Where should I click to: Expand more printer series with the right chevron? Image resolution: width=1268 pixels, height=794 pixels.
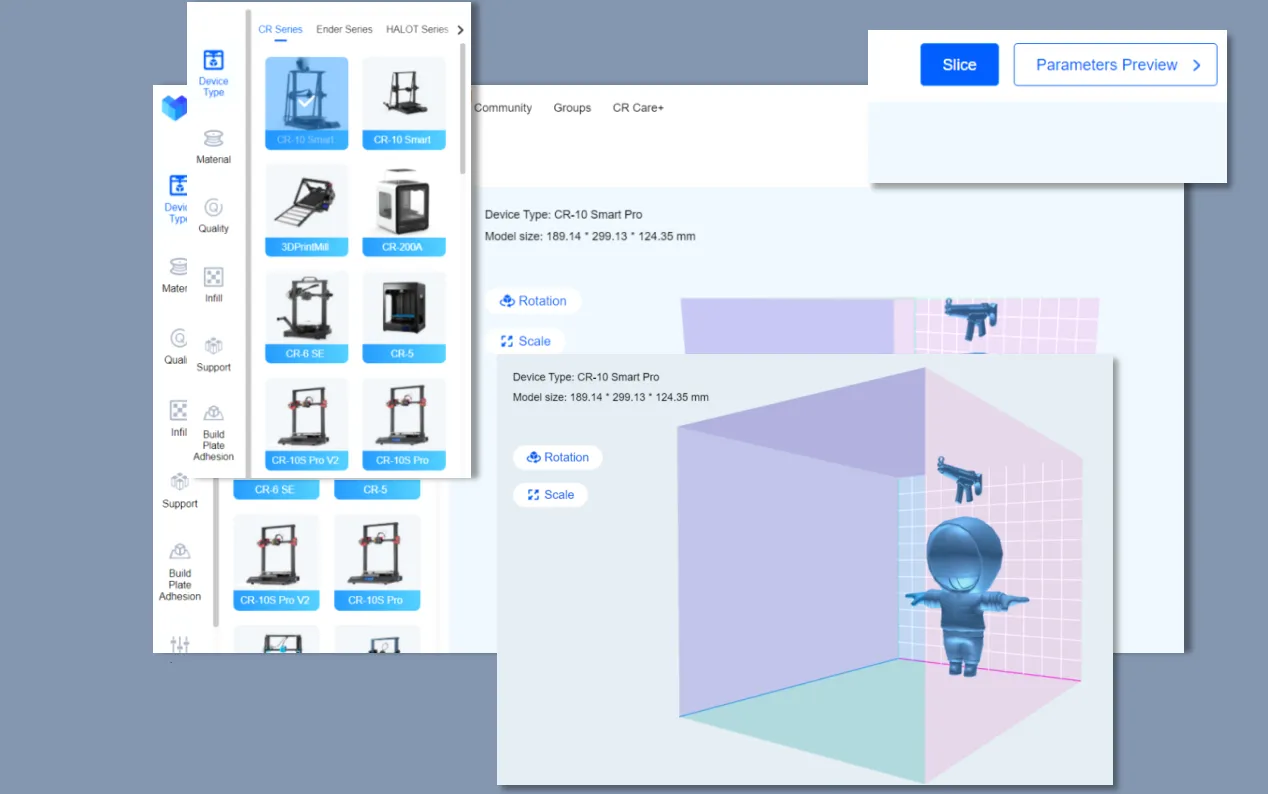tap(460, 30)
